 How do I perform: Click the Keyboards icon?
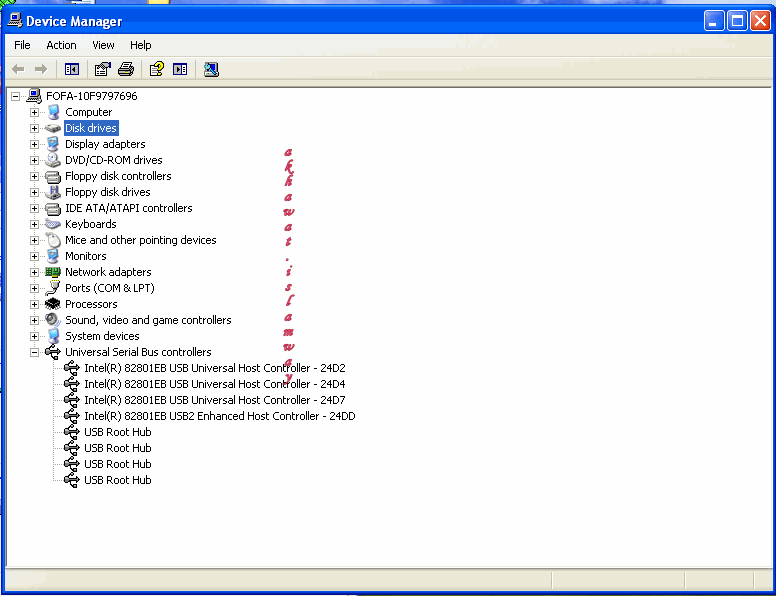pos(53,224)
